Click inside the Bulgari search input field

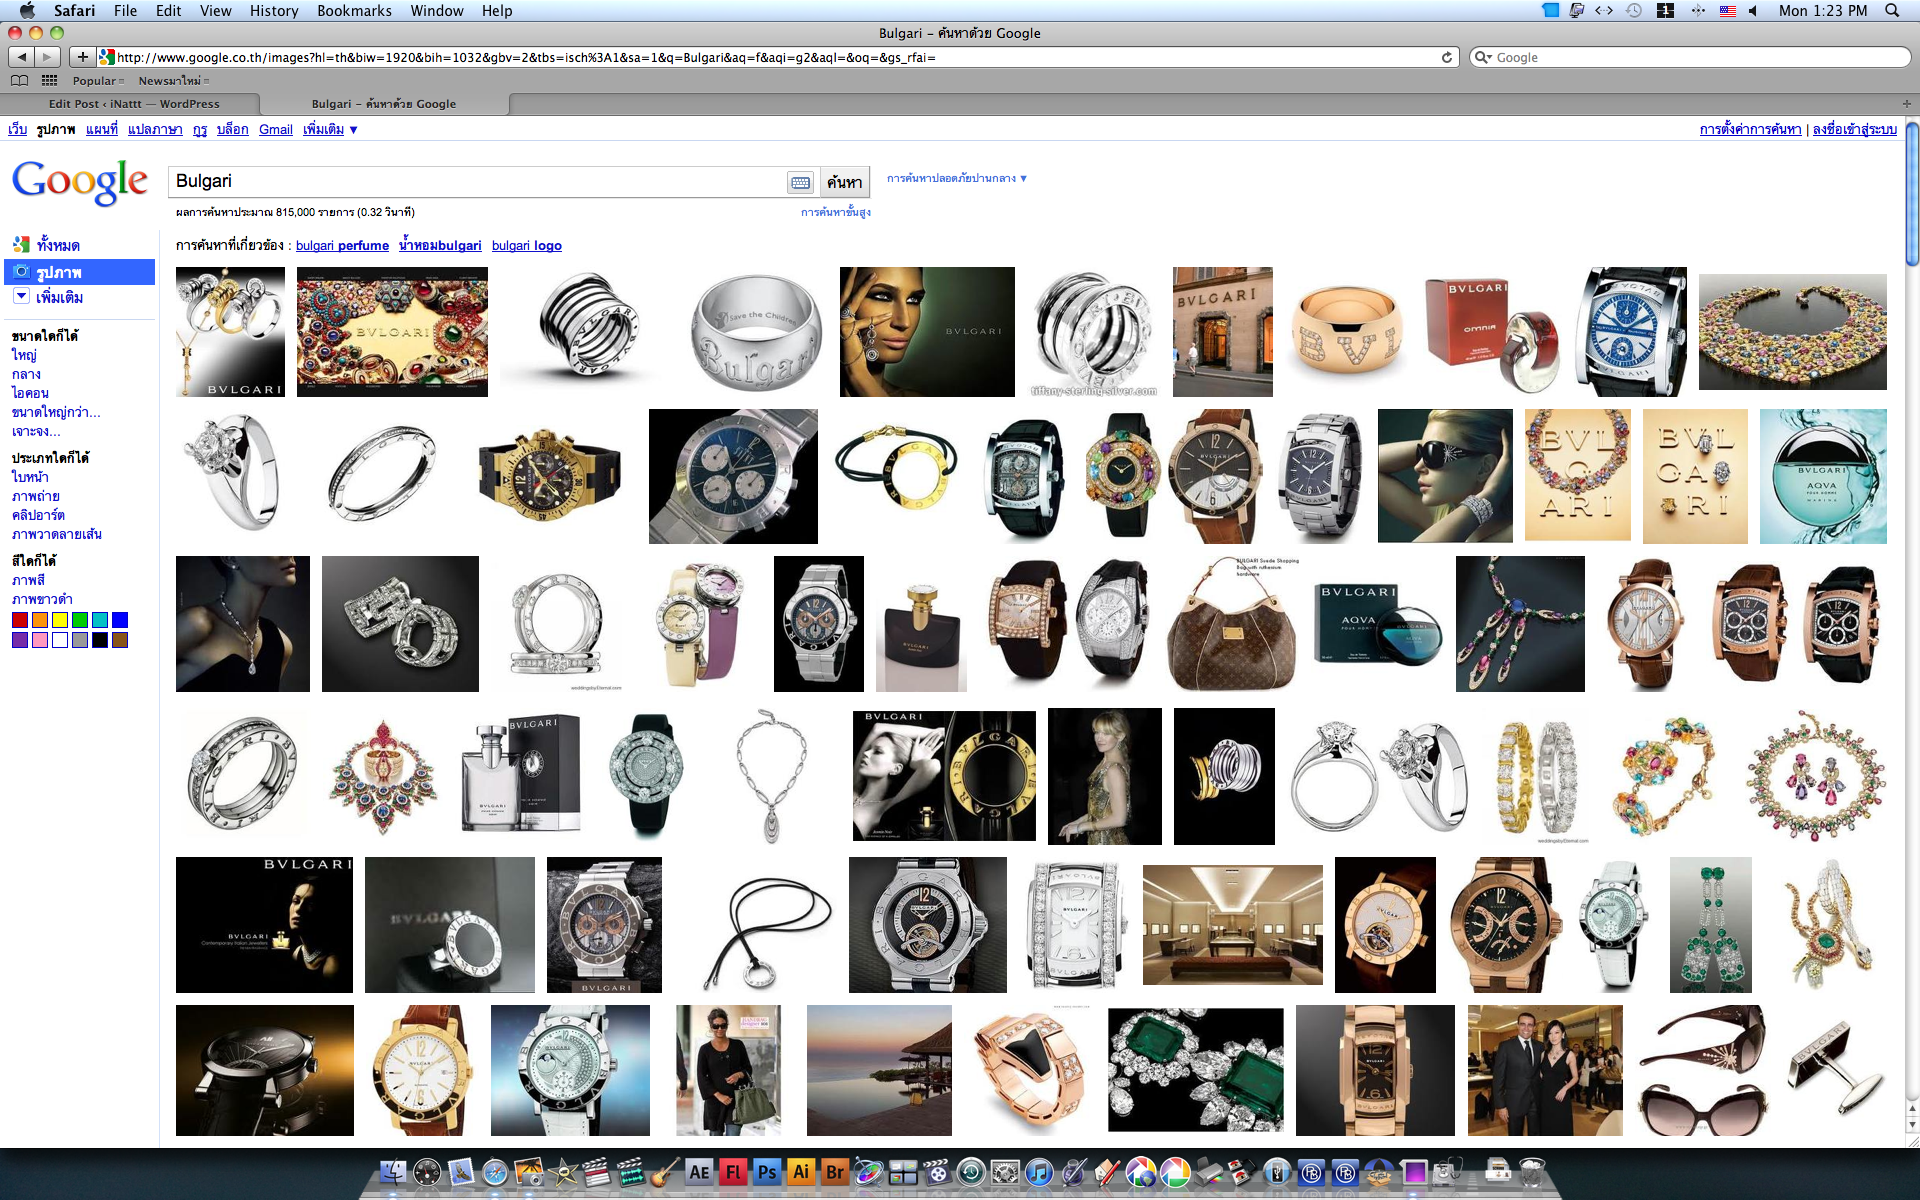coord(478,182)
